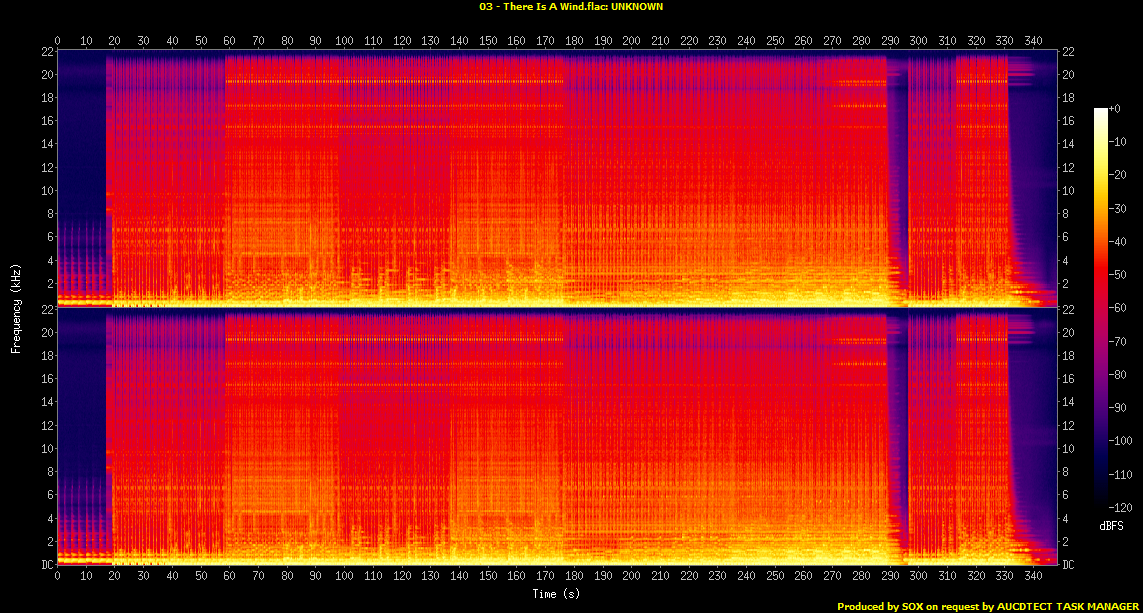The width and height of the screenshot is (1143, 613).
Task: Click the '200' tick on top time axis
Action: [632, 41]
